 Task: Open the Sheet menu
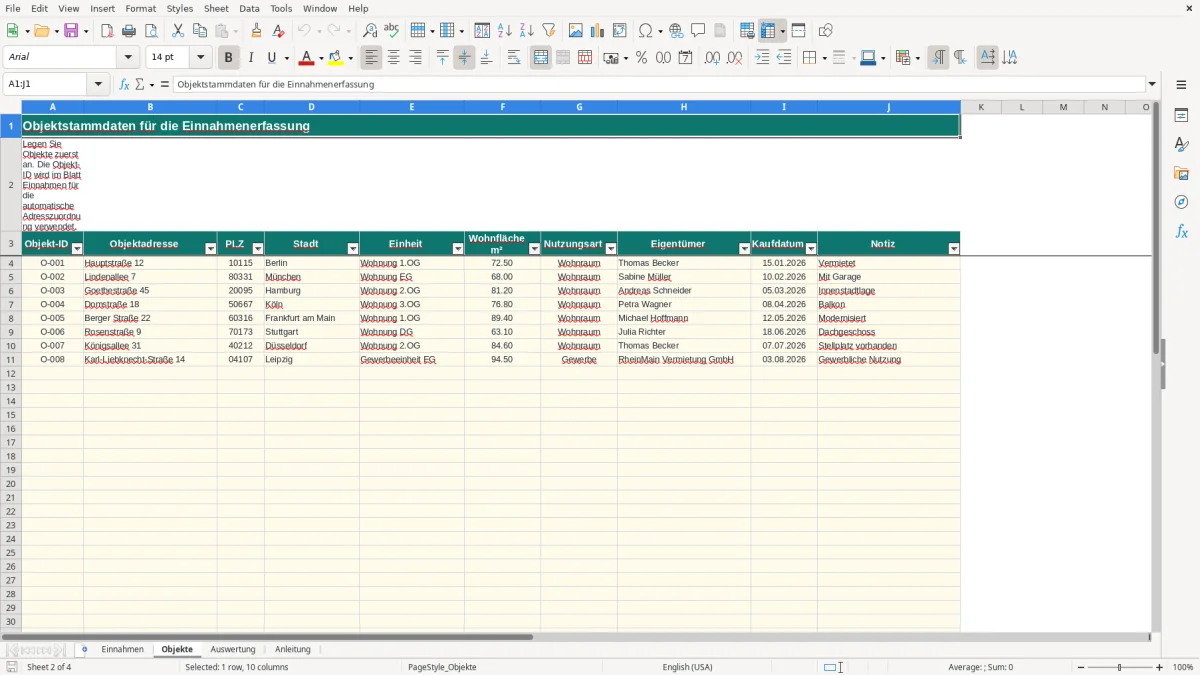click(x=216, y=8)
